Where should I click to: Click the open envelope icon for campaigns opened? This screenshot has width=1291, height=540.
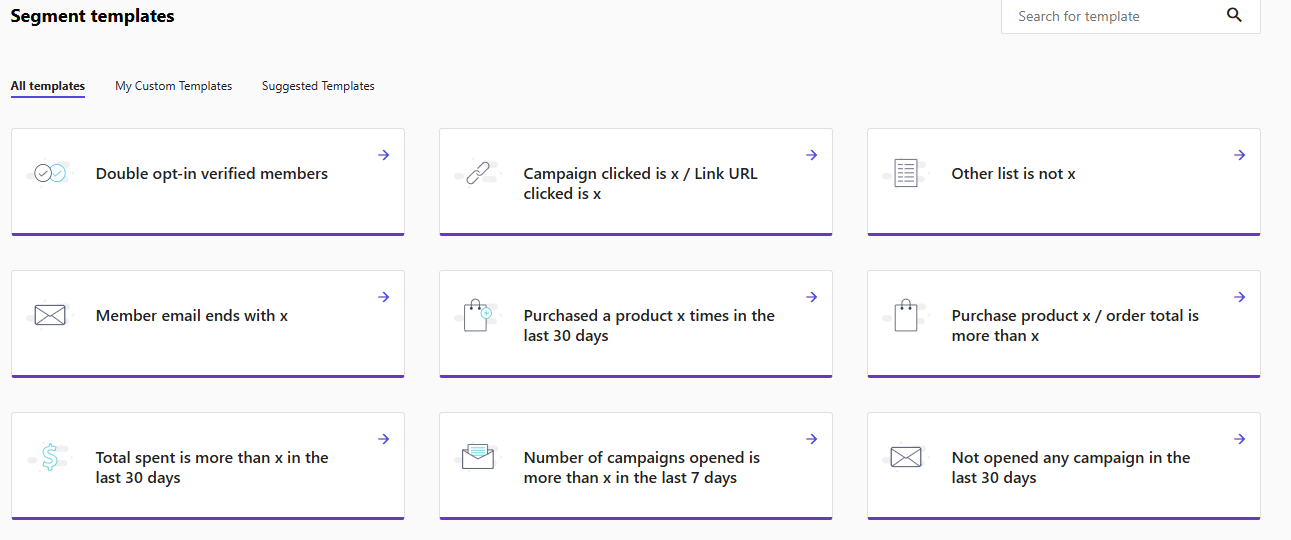point(478,457)
